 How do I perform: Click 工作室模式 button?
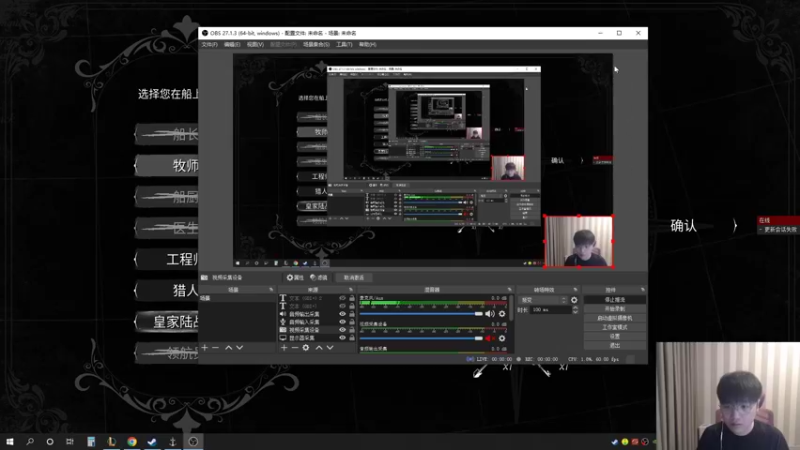click(x=614, y=328)
